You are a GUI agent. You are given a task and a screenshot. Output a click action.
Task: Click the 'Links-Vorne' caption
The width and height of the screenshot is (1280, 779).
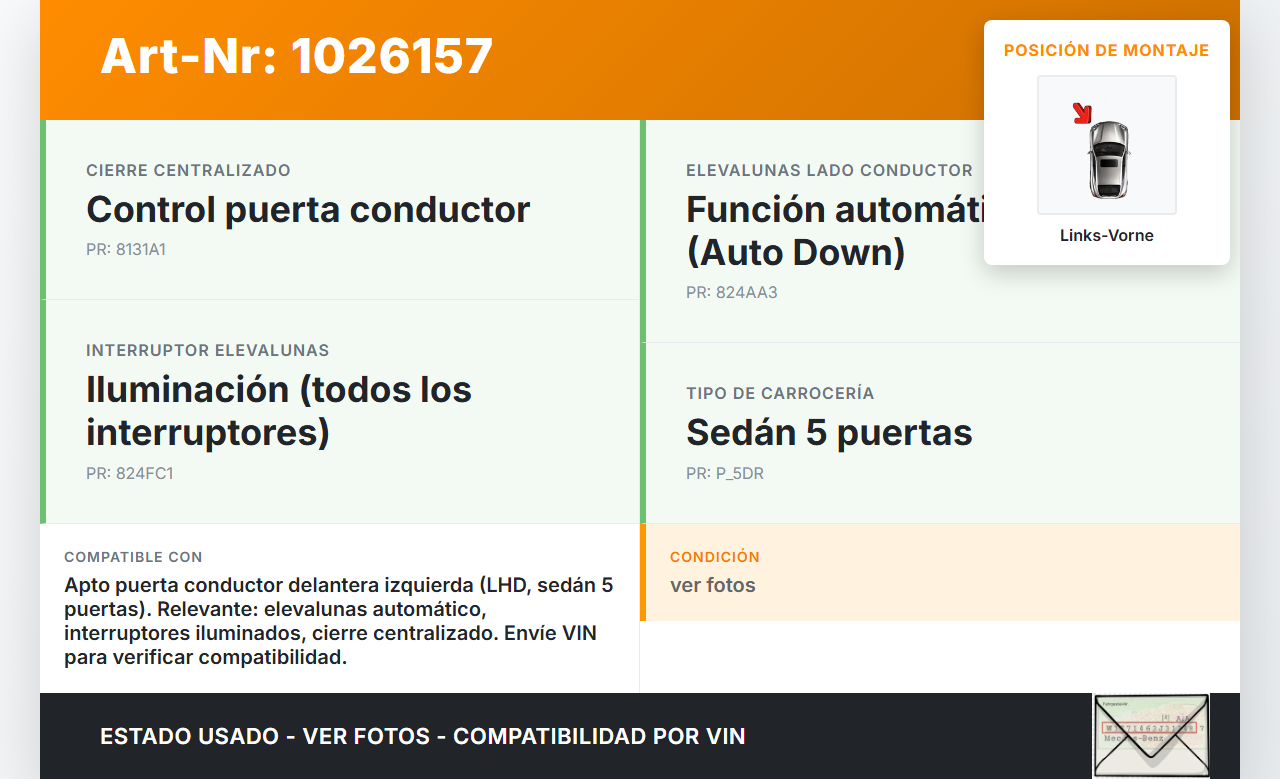(1107, 236)
